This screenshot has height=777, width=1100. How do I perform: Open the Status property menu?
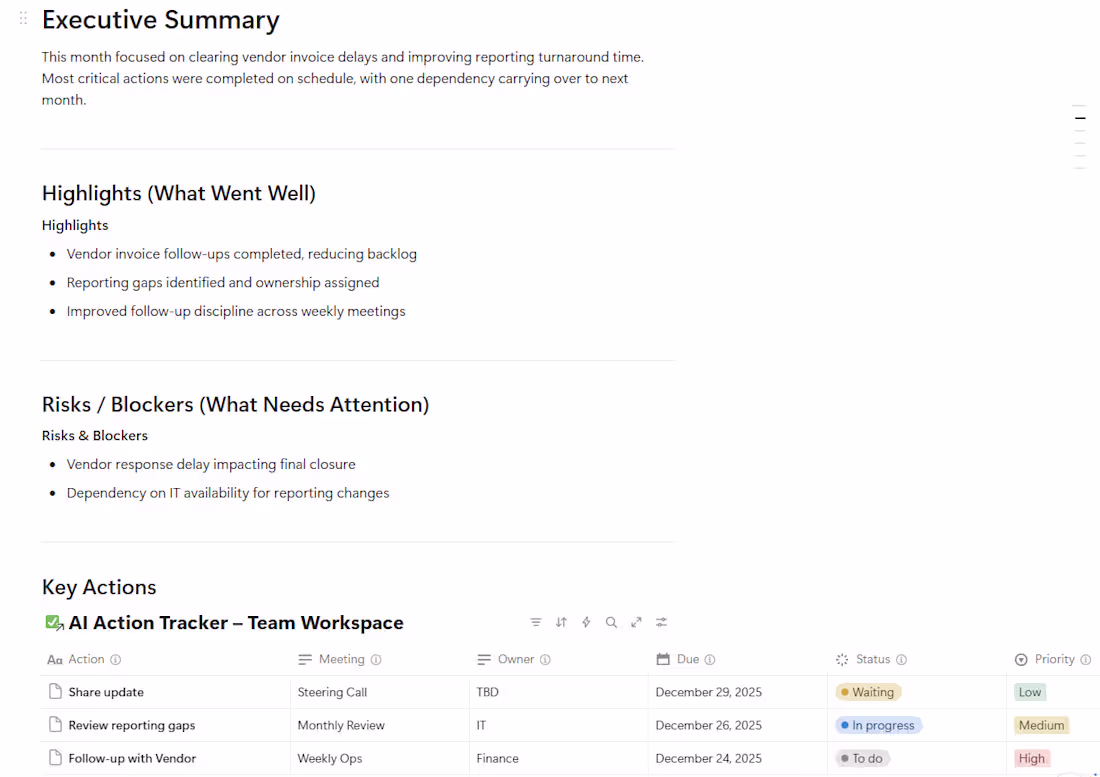(870, 659)
